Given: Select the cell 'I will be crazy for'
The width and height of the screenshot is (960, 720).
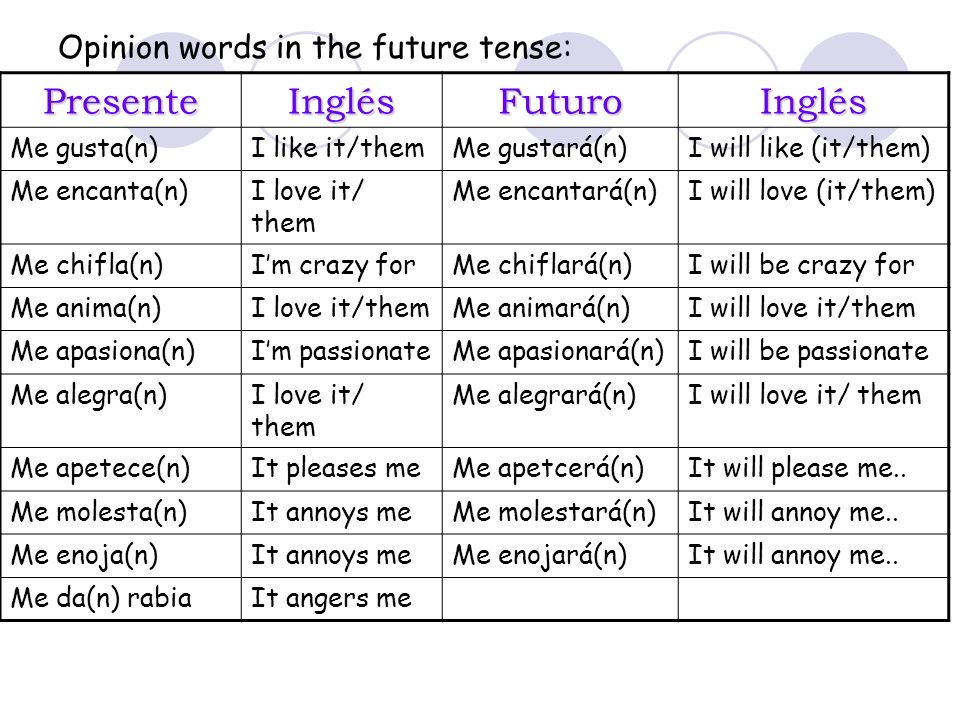Looking at the screenshot, I should click(813, 266).
